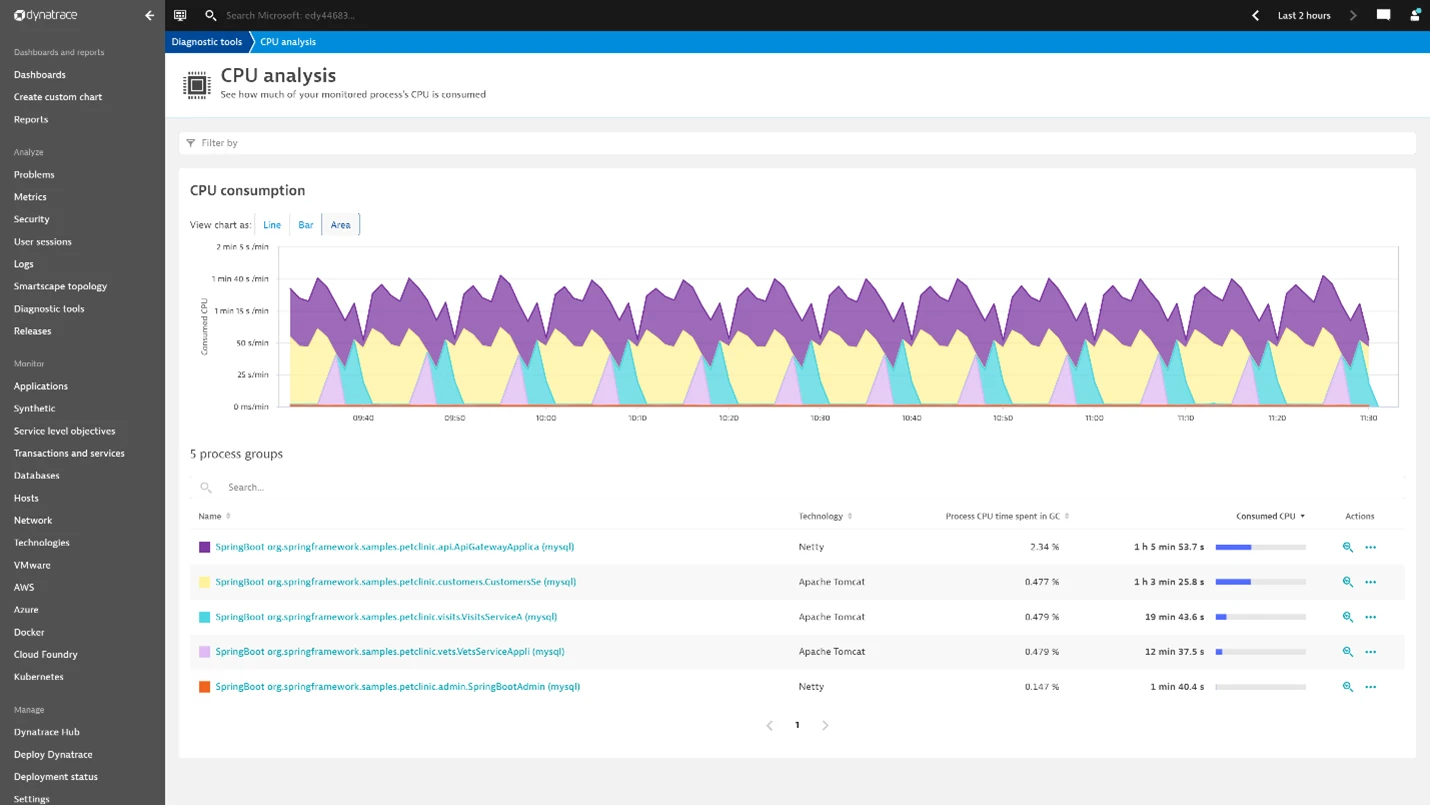Toggle sort order on Technology column
Viewport: 1430px width, 805px height.
[851, 516]
